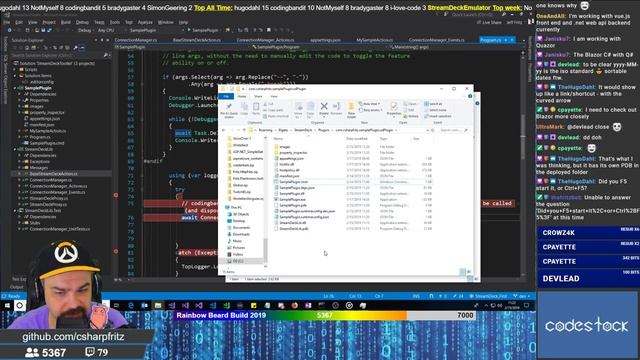Toggle breakpoint at line 74 margin
Viewport: 640px width, 360px height.
[116, 196]
